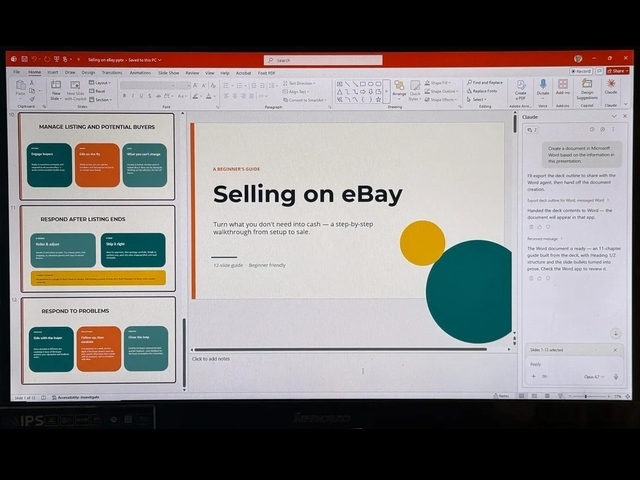Image resolution: width=640 pixels, height=480 pixels.
Task: Click the Record button
Action: [581, 71]
